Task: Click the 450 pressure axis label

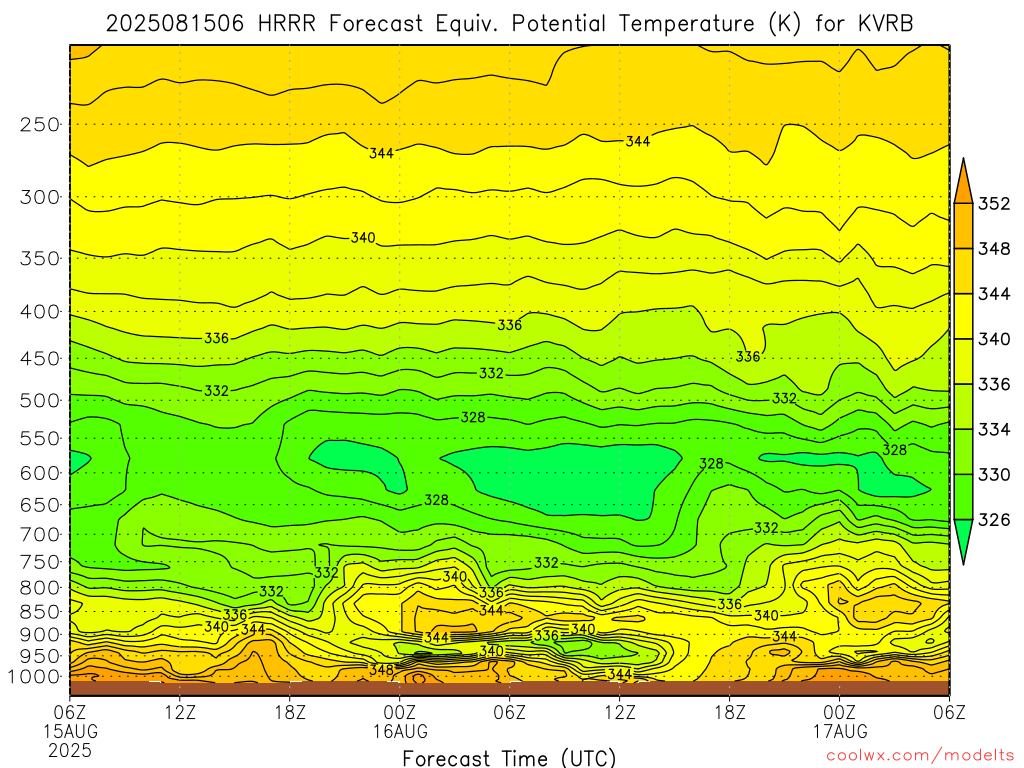Action: 40,359
